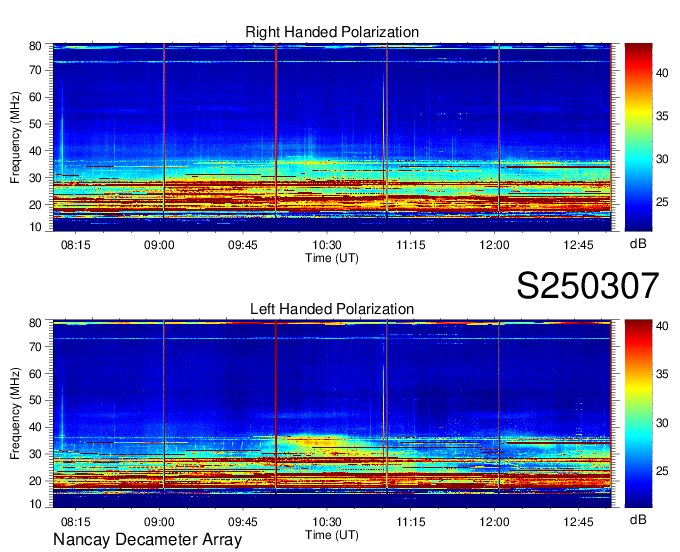Image resolution: width=680 pixels, height=552 pixels.
Task: Click "10" frequency tick of left-handed plot
Action: point(35,504)
